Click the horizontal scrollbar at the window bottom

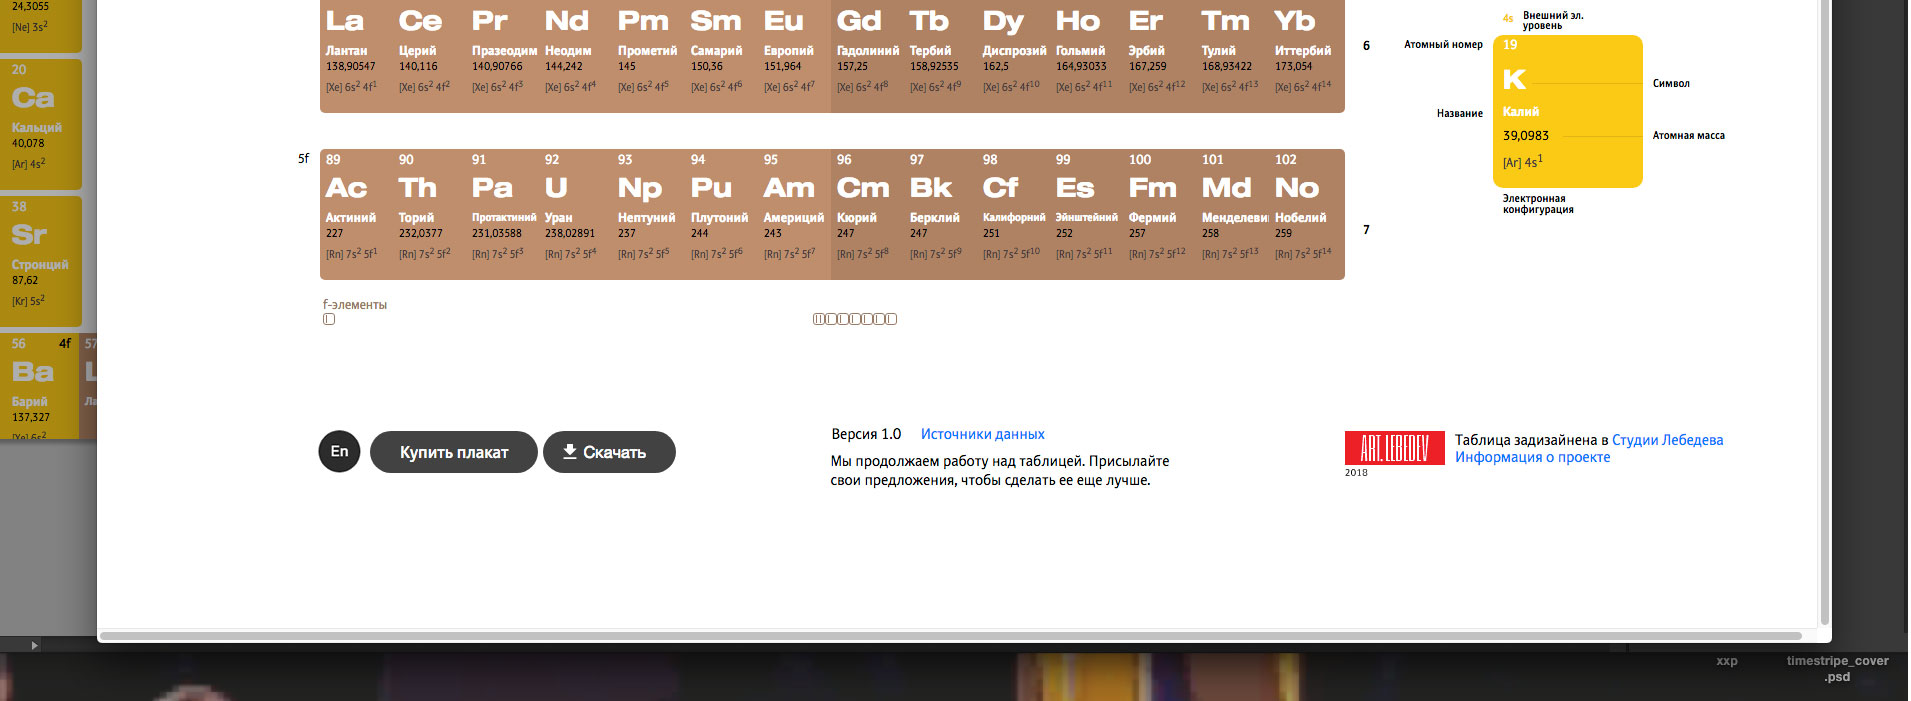[950, 636]
